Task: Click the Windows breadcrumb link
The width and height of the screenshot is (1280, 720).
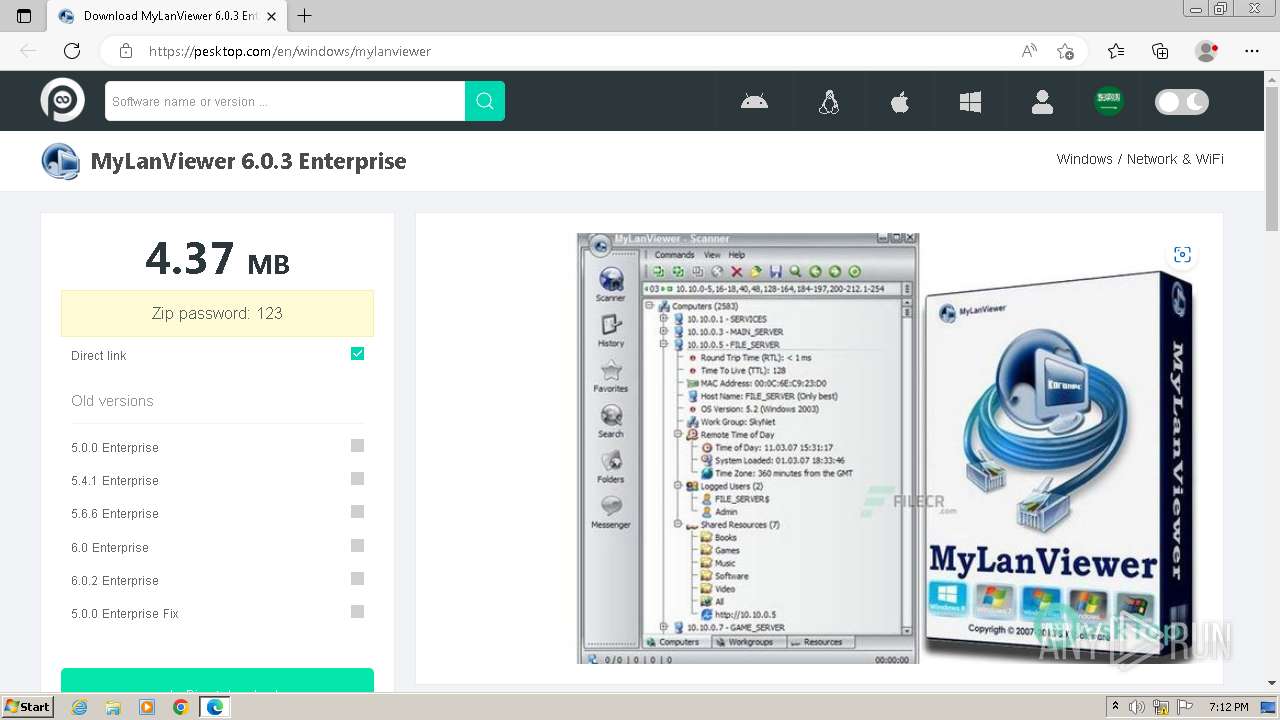Action: [1084, 159]
